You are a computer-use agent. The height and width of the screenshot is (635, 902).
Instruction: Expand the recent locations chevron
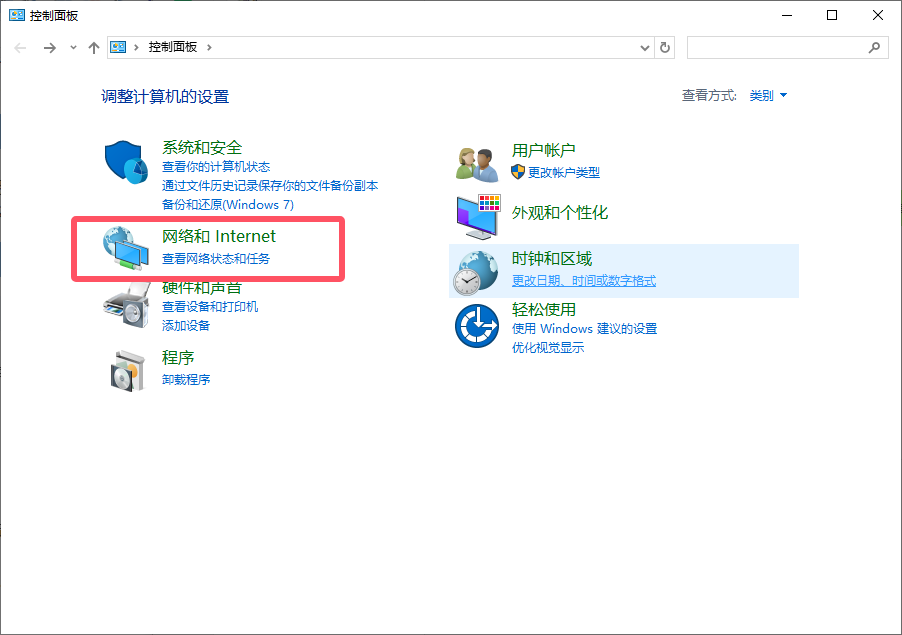tap(73, 48)
